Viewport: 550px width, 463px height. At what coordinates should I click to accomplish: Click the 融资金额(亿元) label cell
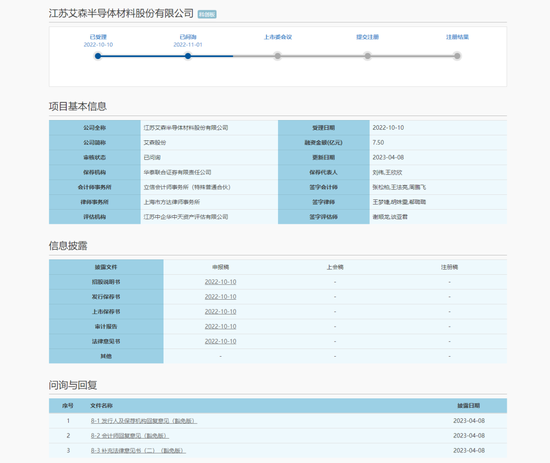tap(323, 143)
